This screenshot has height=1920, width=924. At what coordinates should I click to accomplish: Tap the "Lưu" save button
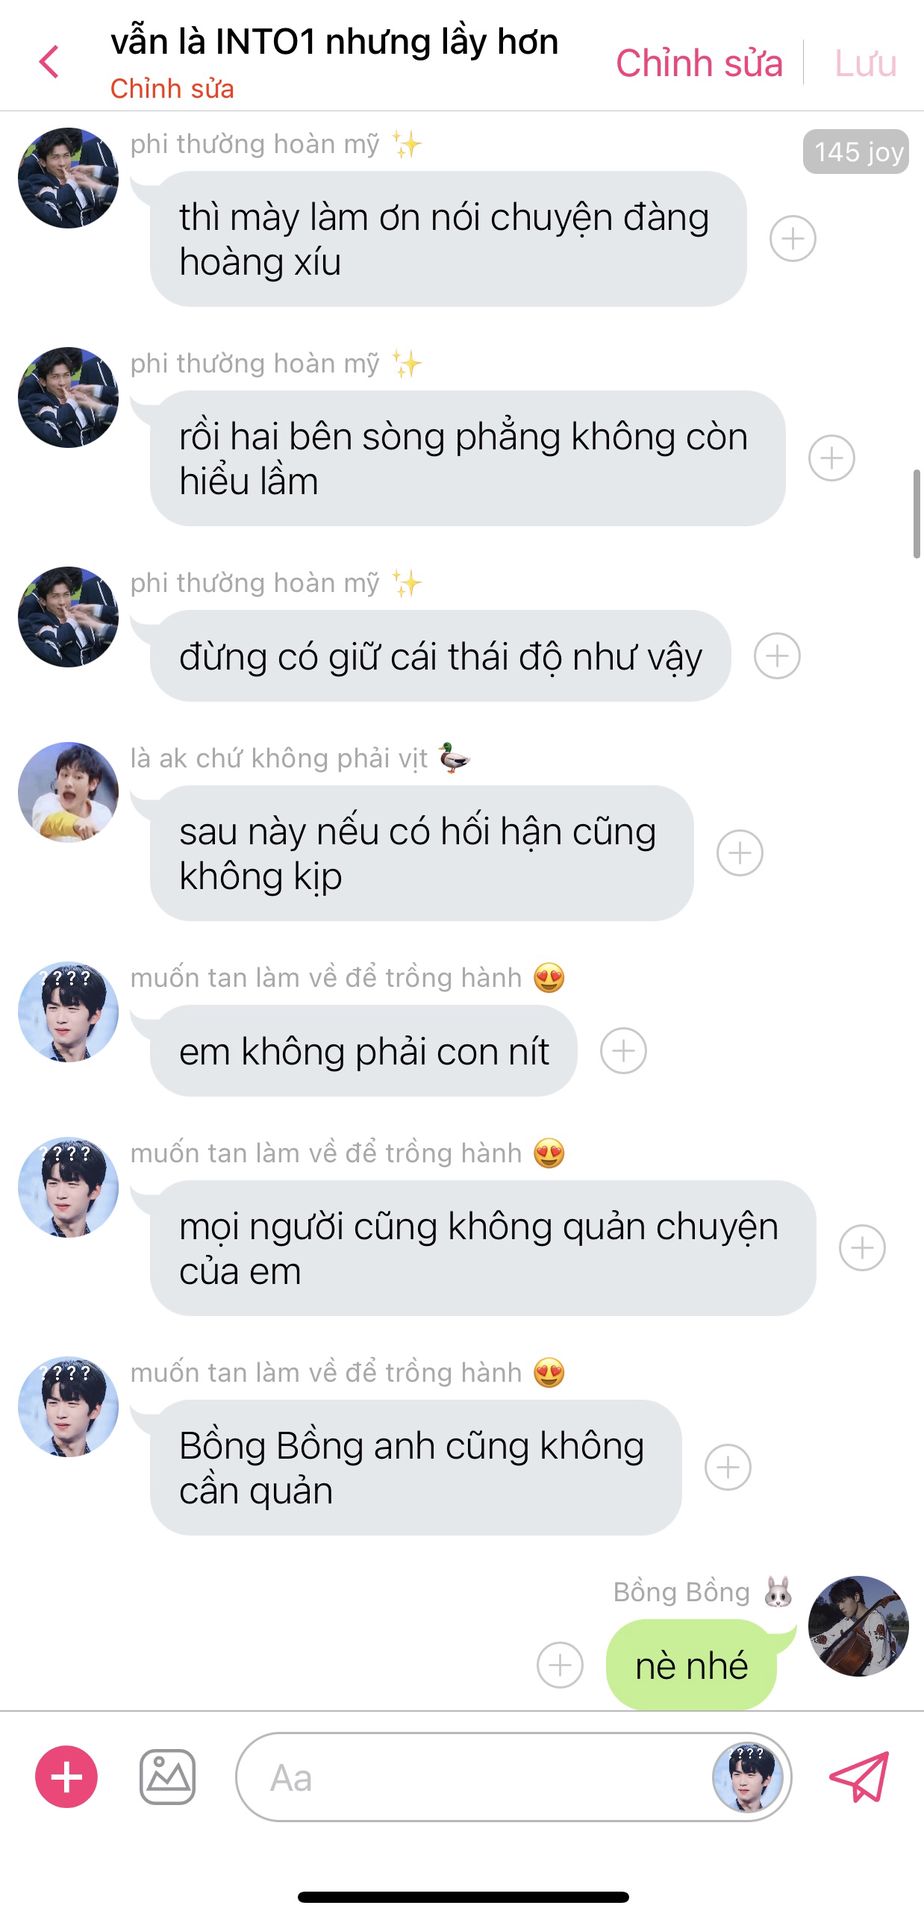tap(866, 63)
